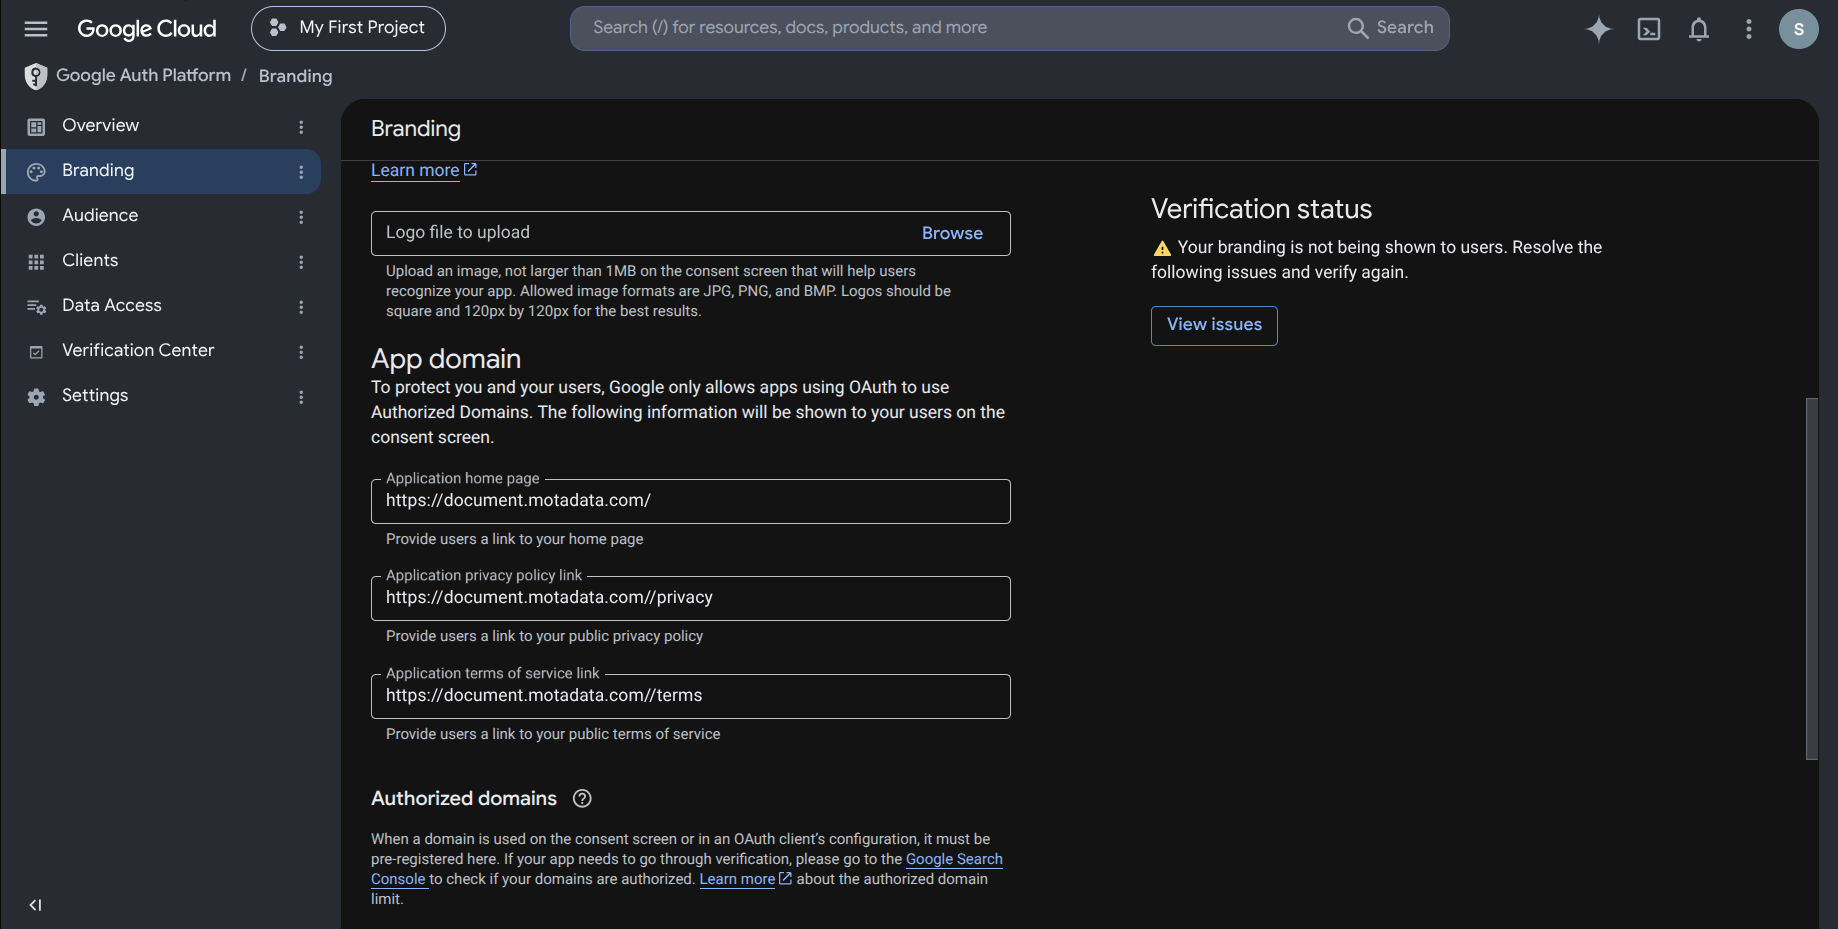Click the Verification status heading
This screenshot has width=1838, height=929.
click(x=1261, y=209)
